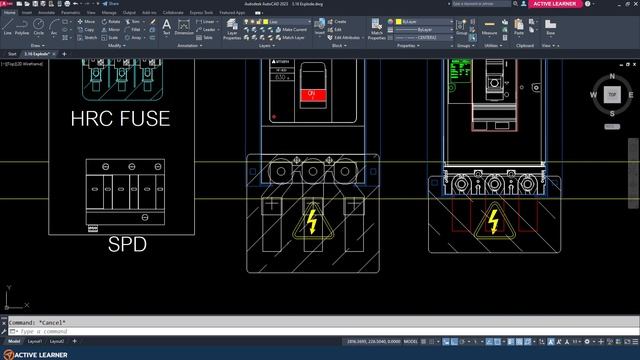This screenshot has width=640, height=360.
Task: Open the ByLayer lineweight dropdown
Action: click(x=424, y=30)
